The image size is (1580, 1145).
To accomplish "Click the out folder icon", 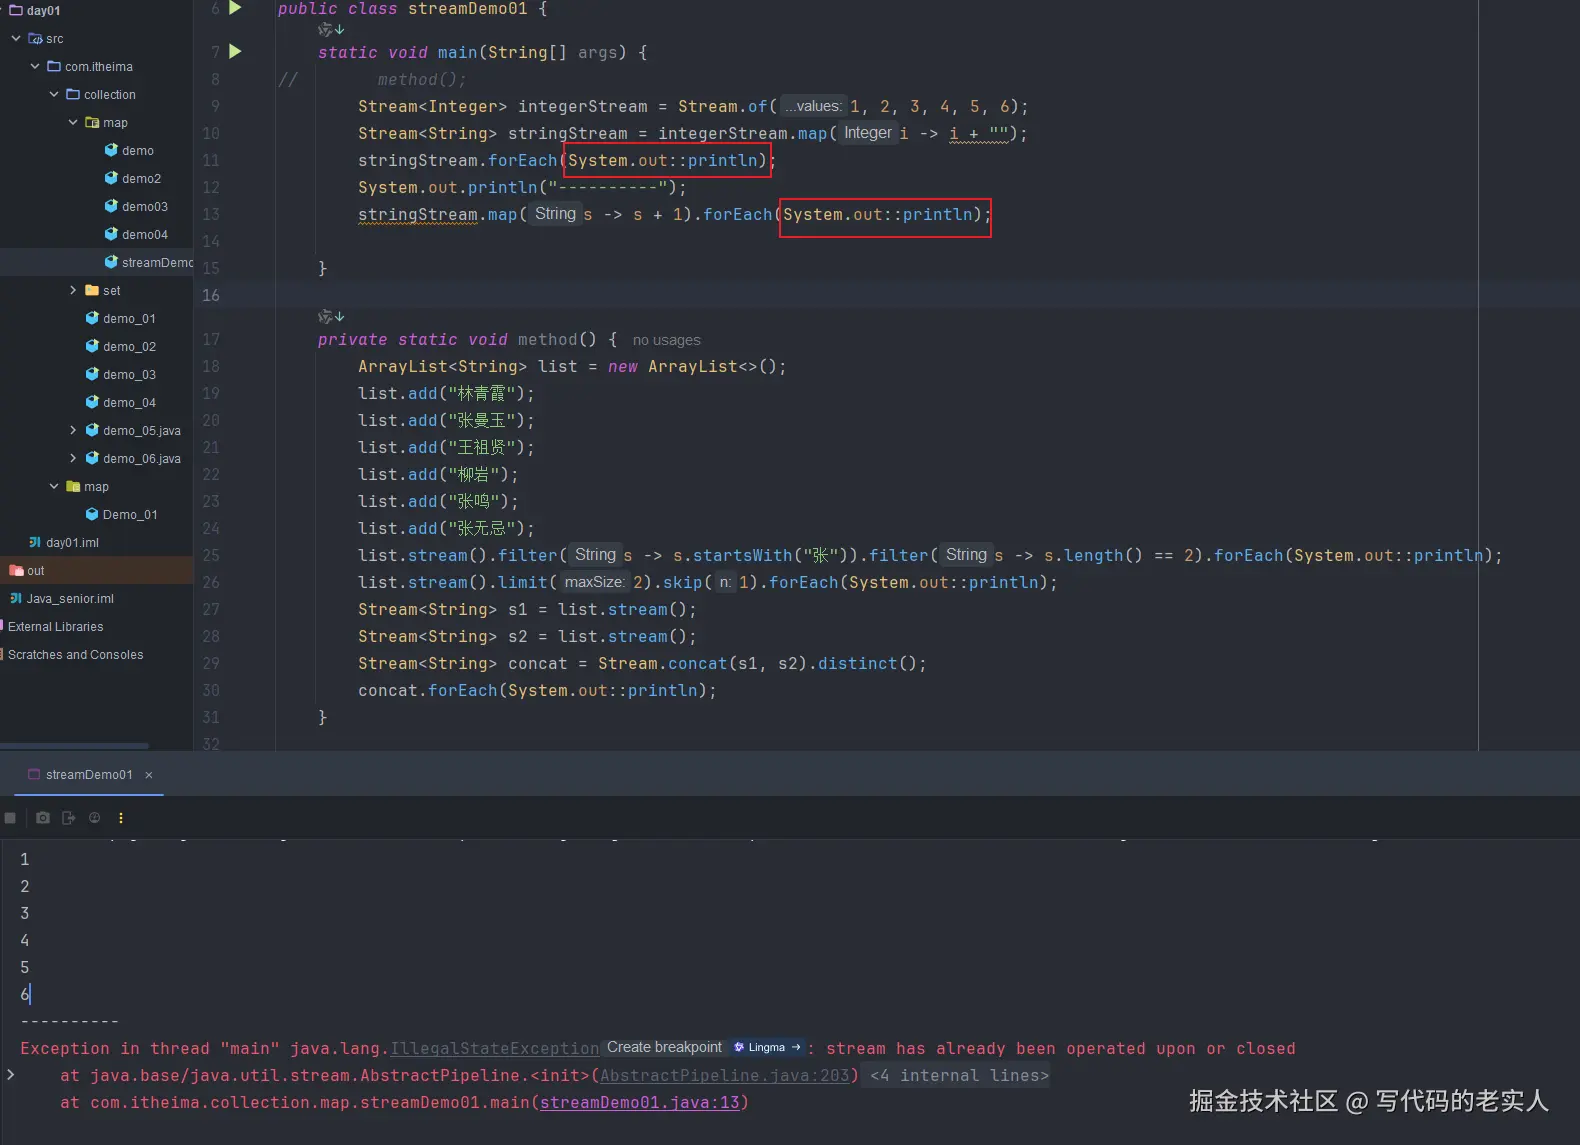I will (16, 570).
